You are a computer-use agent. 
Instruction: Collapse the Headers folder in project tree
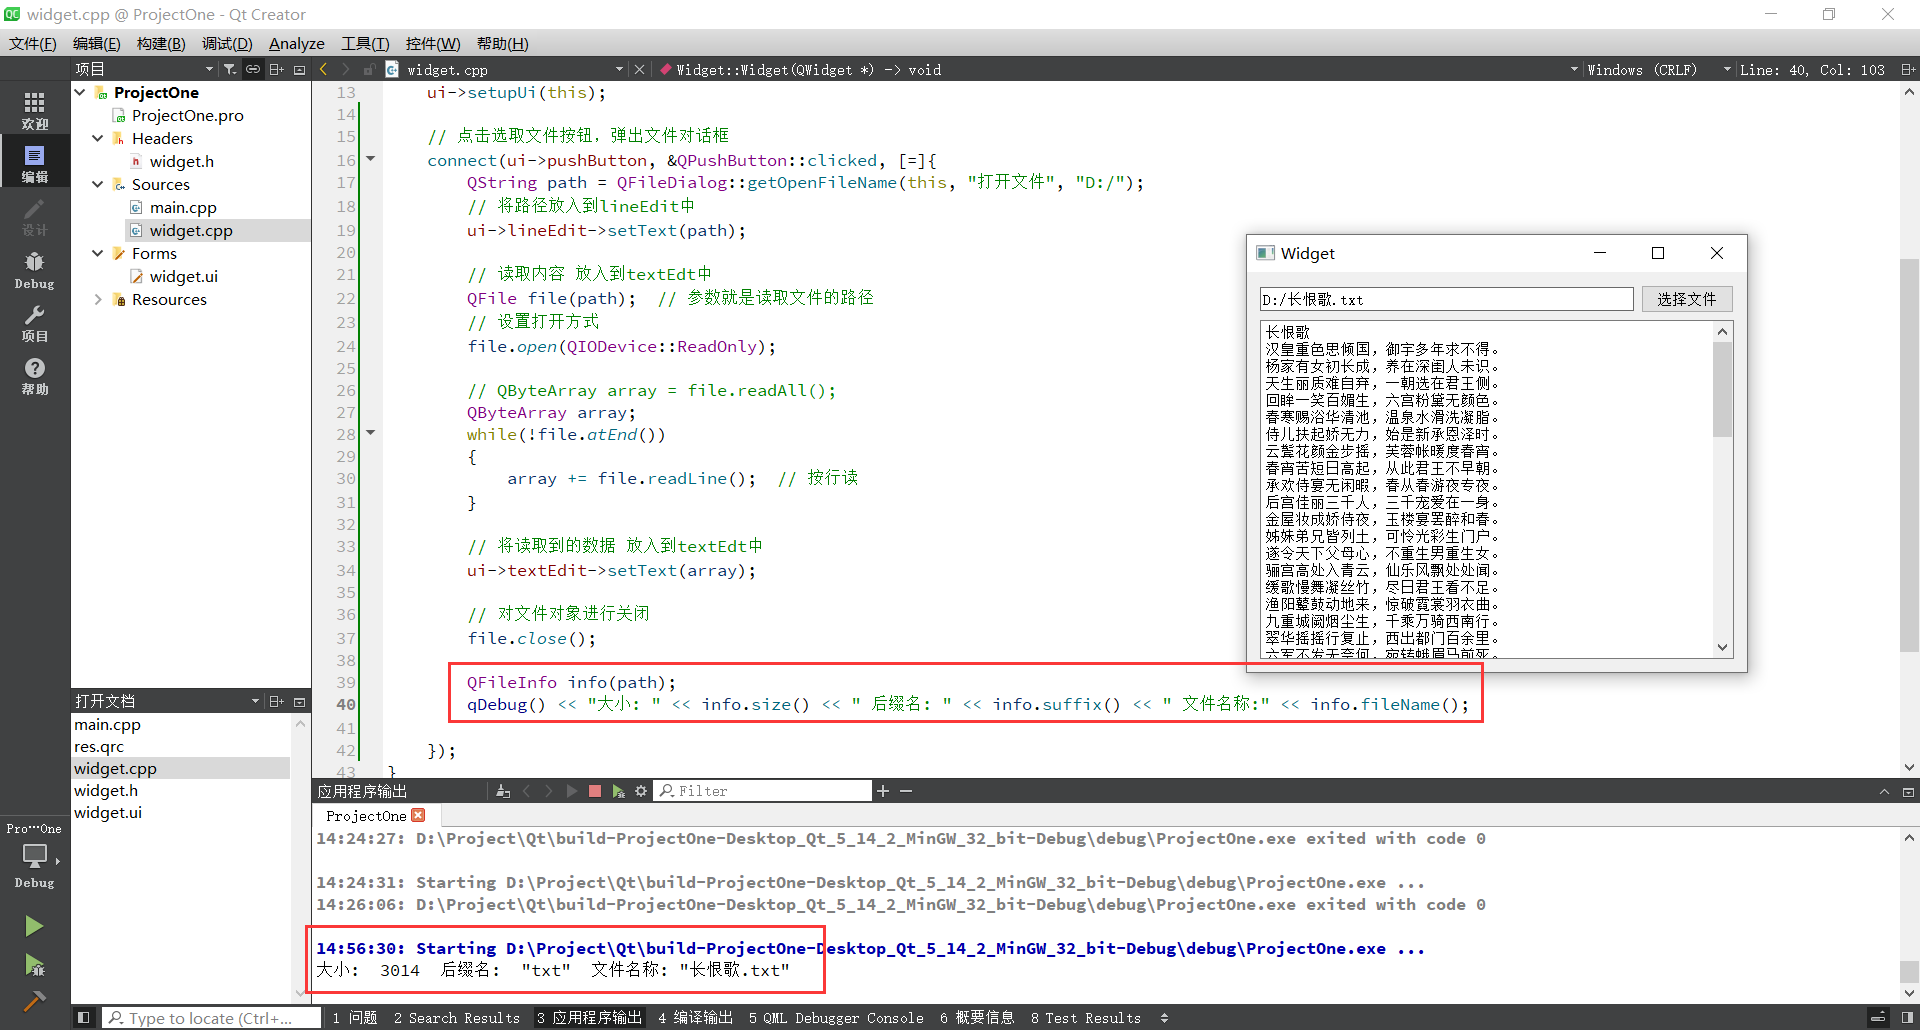click(x=98, y=139)
